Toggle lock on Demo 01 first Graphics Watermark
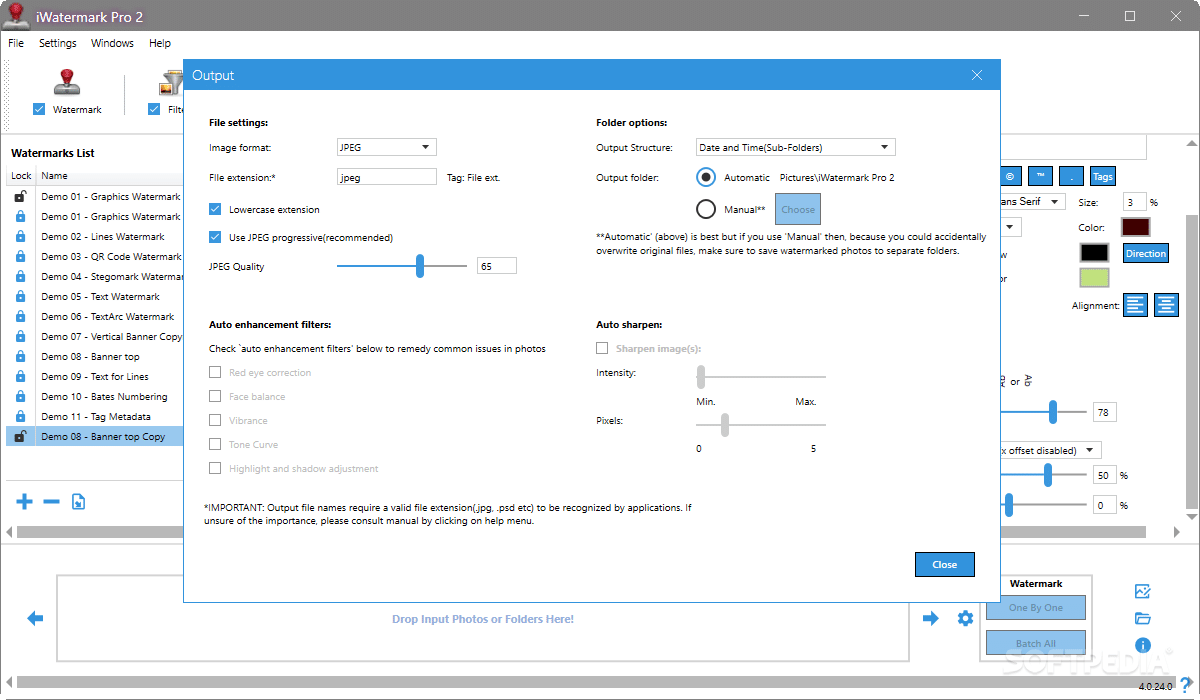The image size is (1200, 700). [20, 197]
